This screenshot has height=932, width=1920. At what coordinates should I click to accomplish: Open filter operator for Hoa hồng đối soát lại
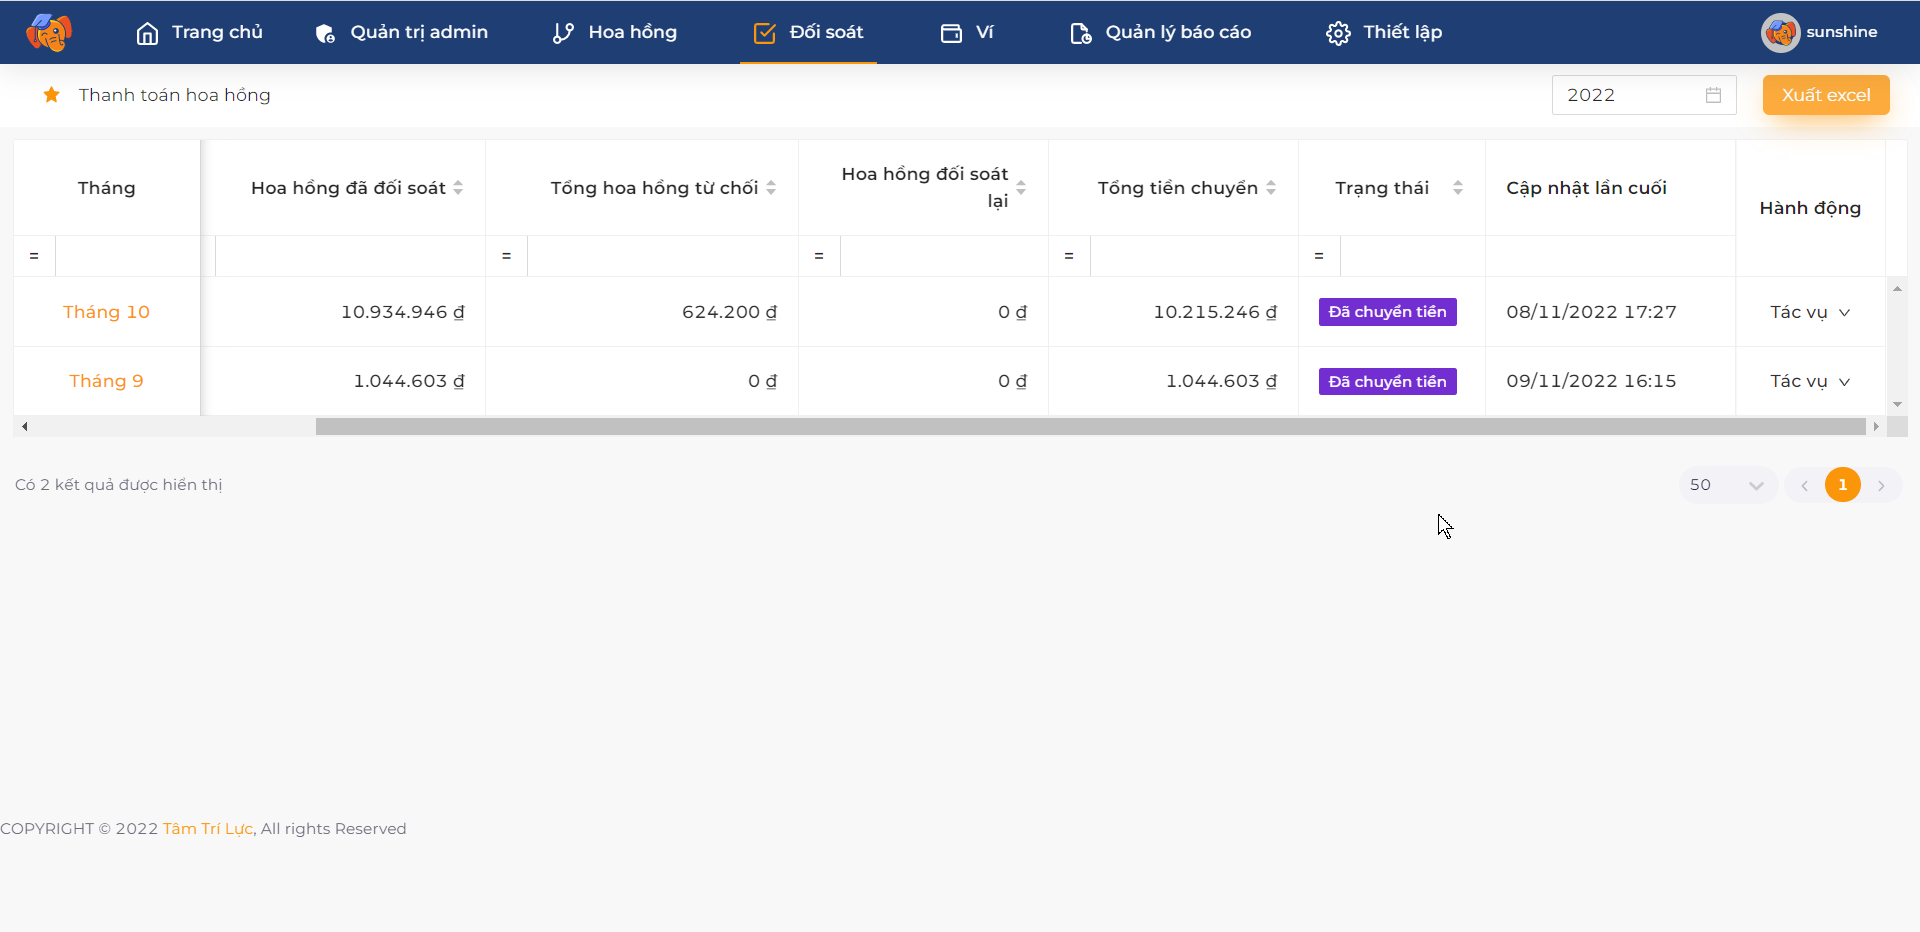coord(819,256)
